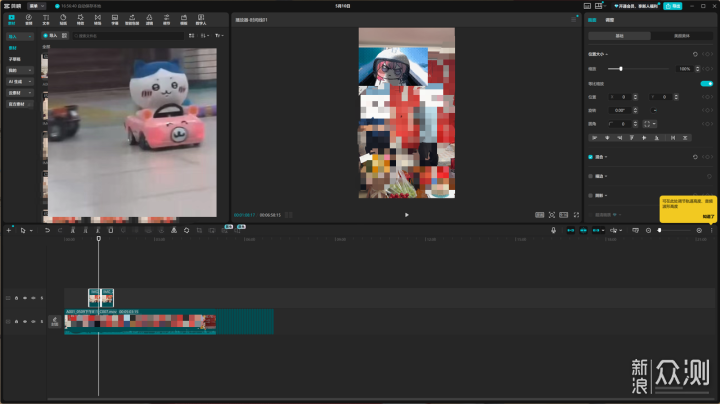Image resolution: width=720 pixels, height=404 pixels.
Task: Open the selection tool mode dropdown in timeline
Action: click(x=31, y=230)
